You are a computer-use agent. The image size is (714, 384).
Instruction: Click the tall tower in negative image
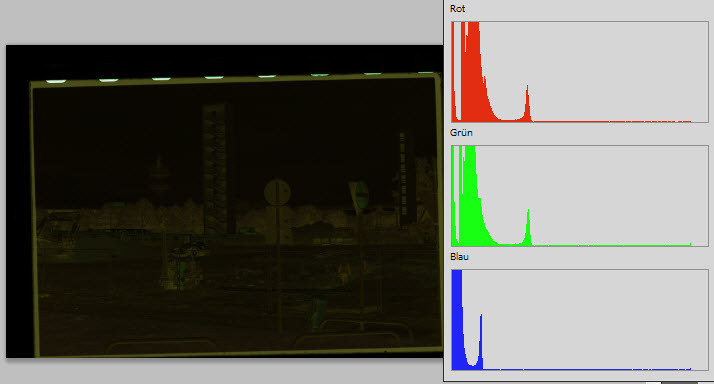pyautogui.click(x=215, y=169)
